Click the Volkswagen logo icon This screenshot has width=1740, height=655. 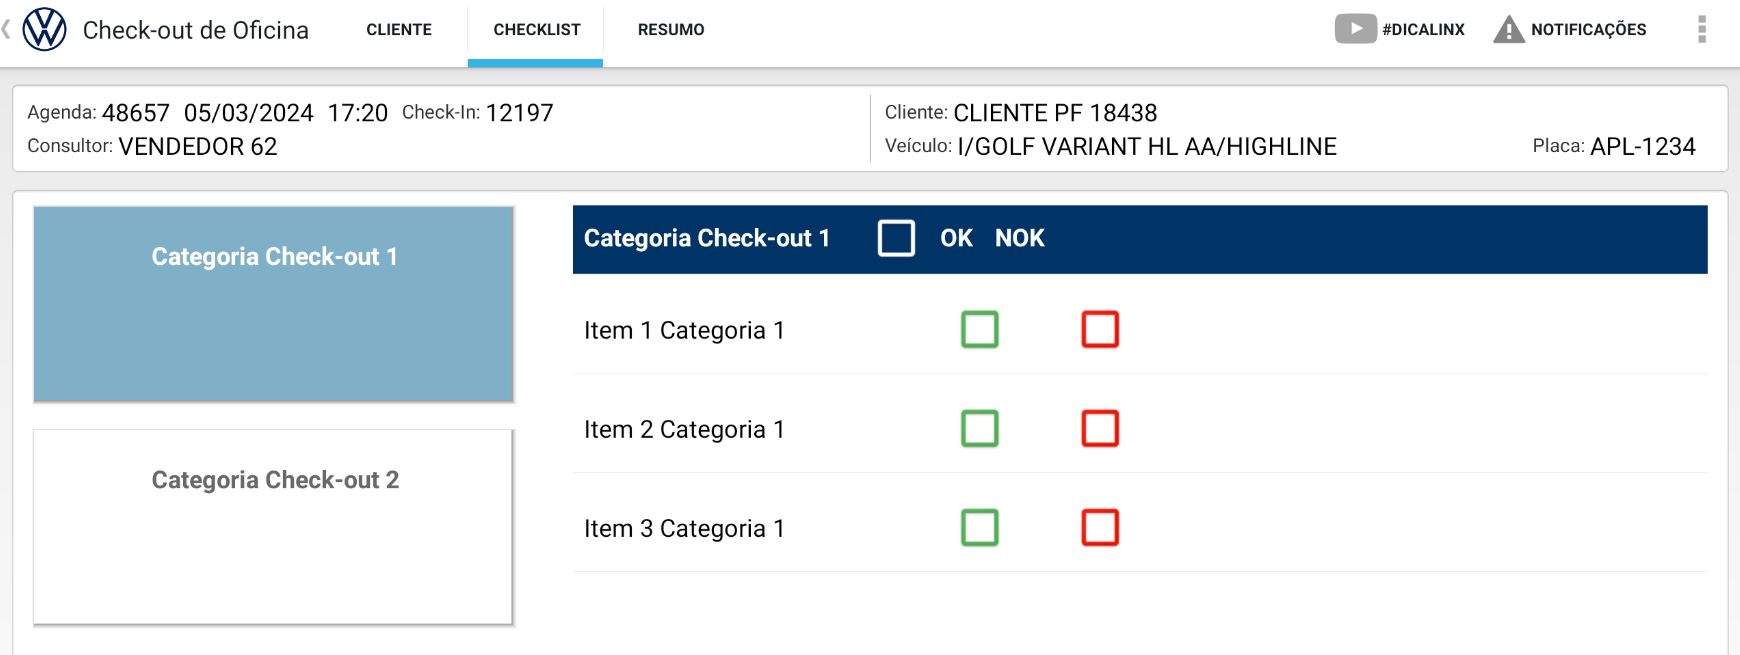click(x=45, y=30)
